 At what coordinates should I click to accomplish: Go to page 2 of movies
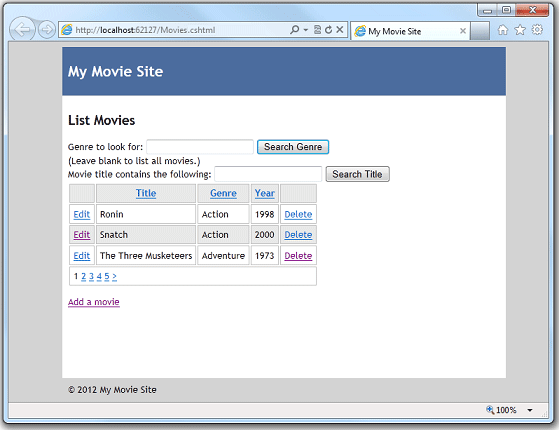(83, 276)
